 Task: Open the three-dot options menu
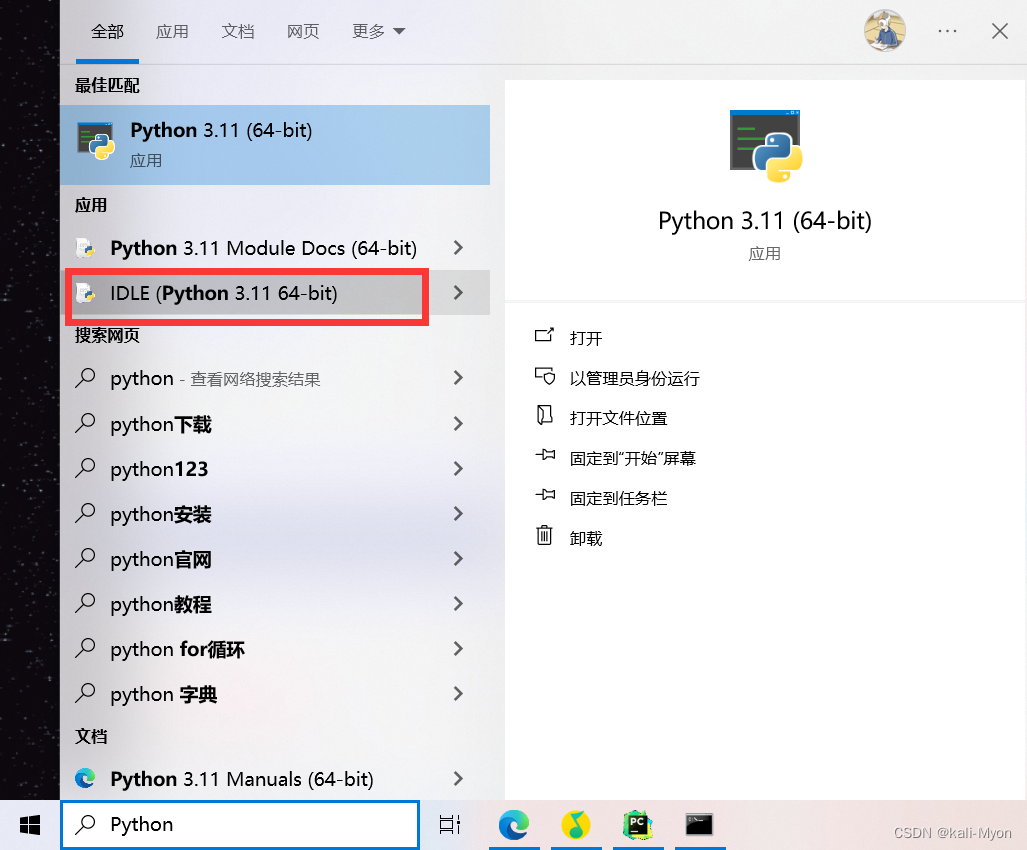[x=947, y=31]
